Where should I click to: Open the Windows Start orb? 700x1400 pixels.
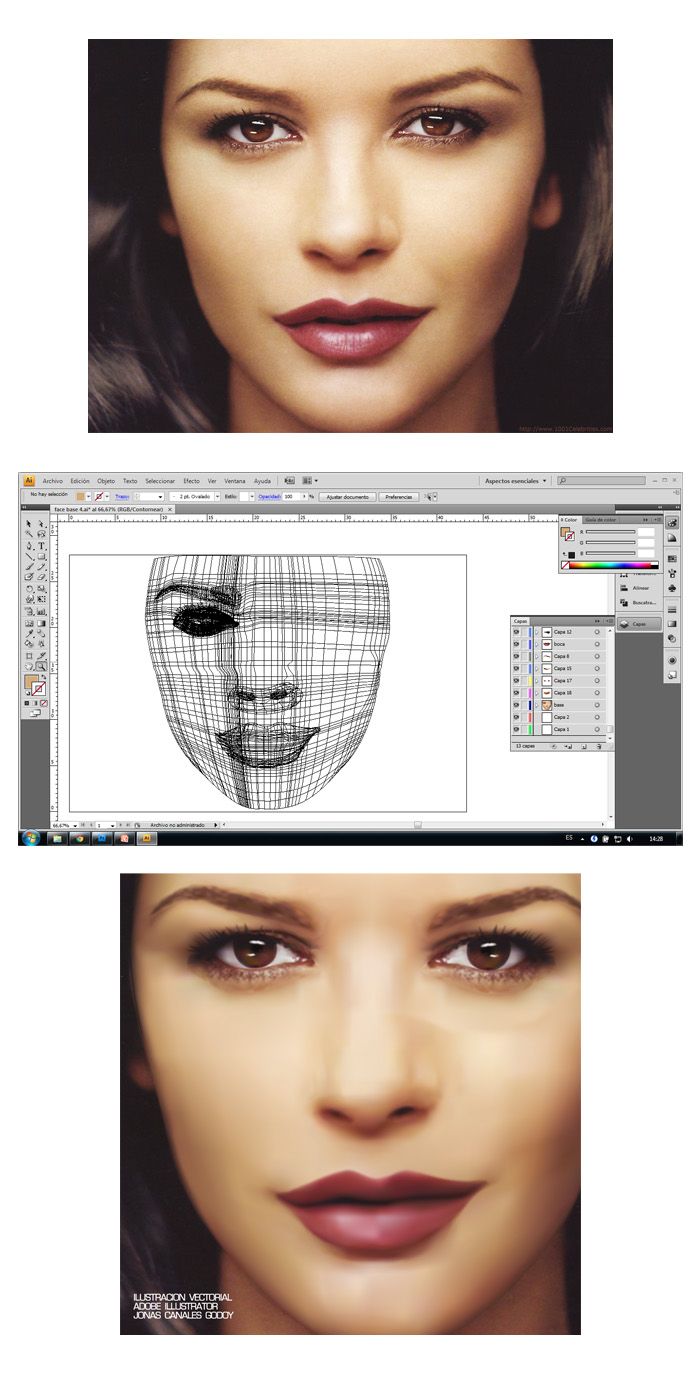pos(30,837)
